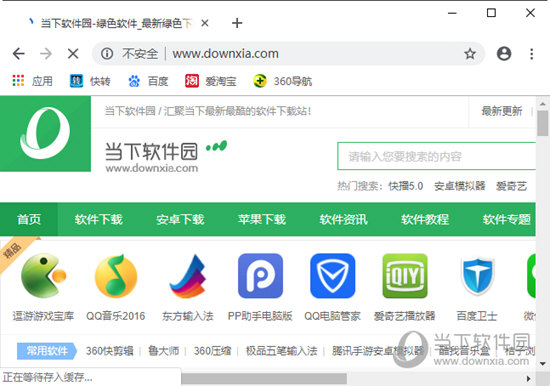The height and width of the screenshot is (386, 550).
Task: Open the 东方输入法 app icon
Action: pos(188,276)
